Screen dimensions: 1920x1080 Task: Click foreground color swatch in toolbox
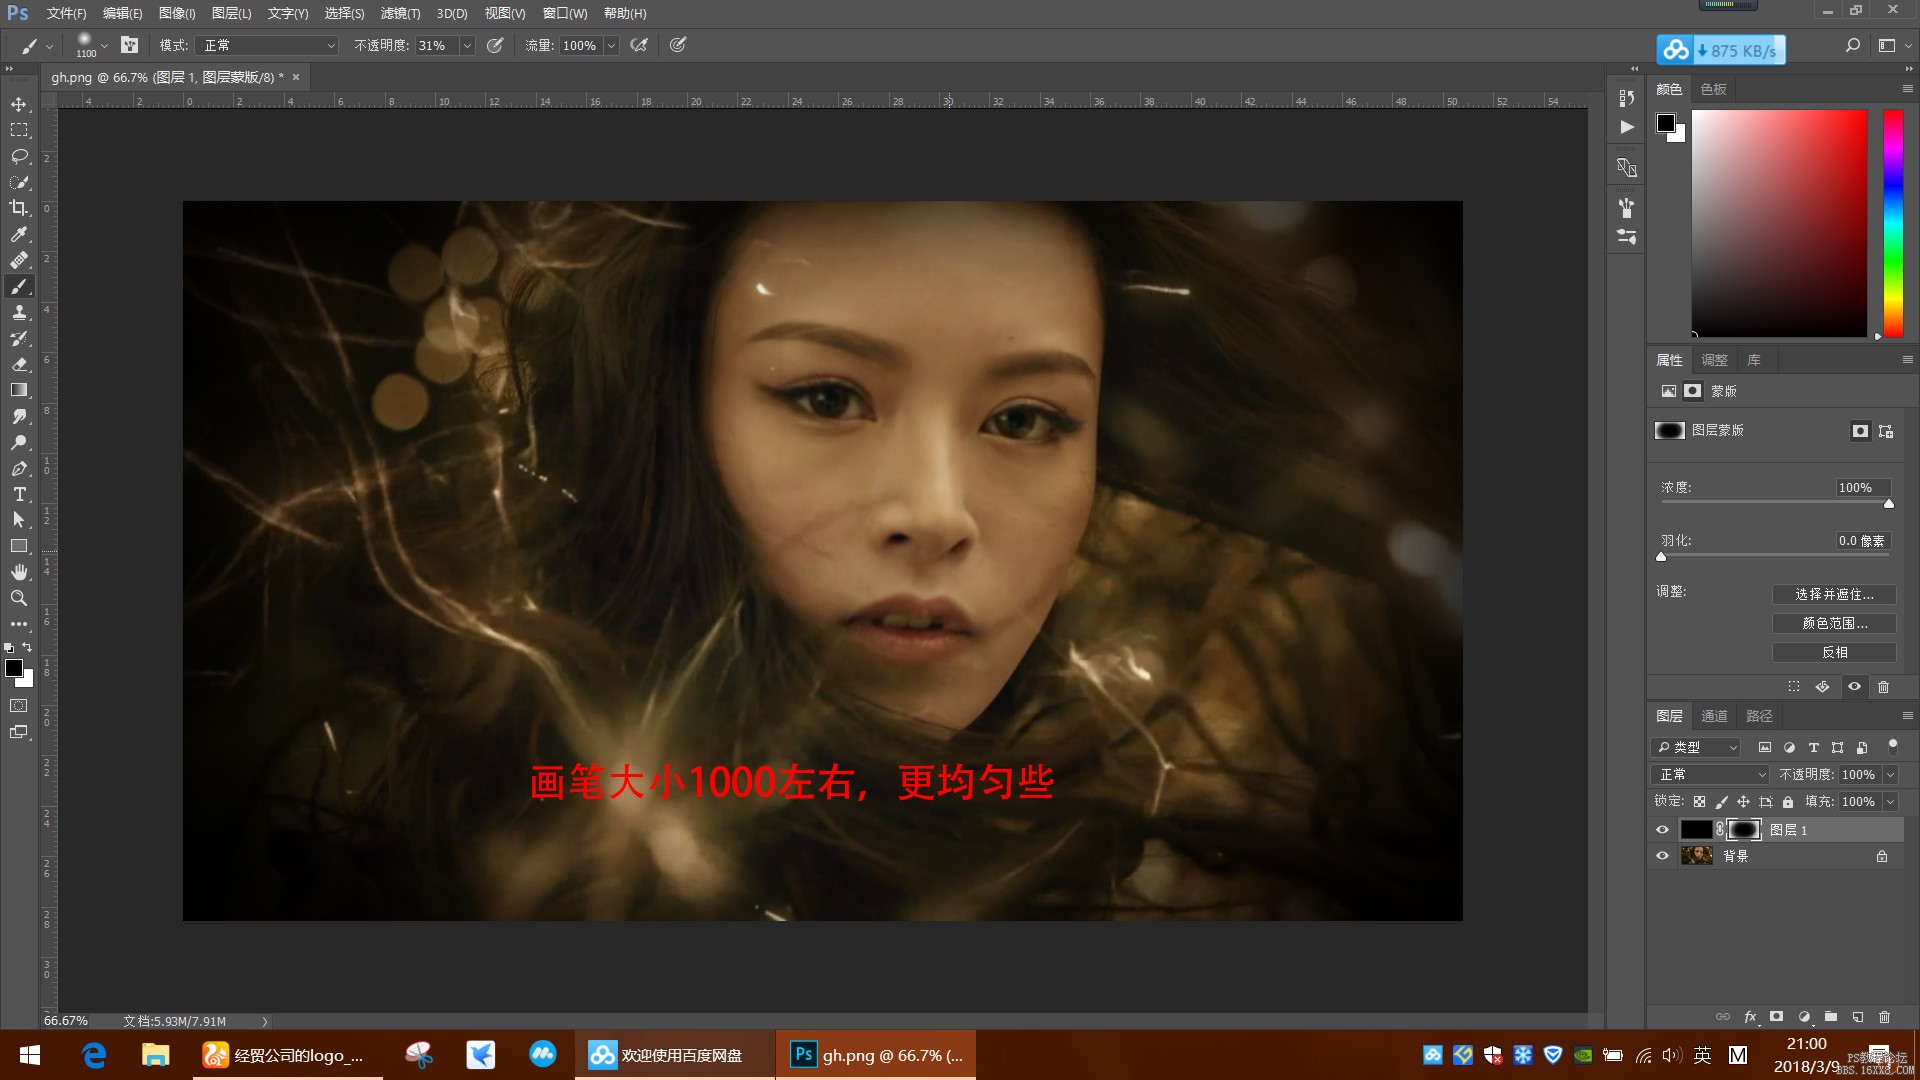(14, 668)
